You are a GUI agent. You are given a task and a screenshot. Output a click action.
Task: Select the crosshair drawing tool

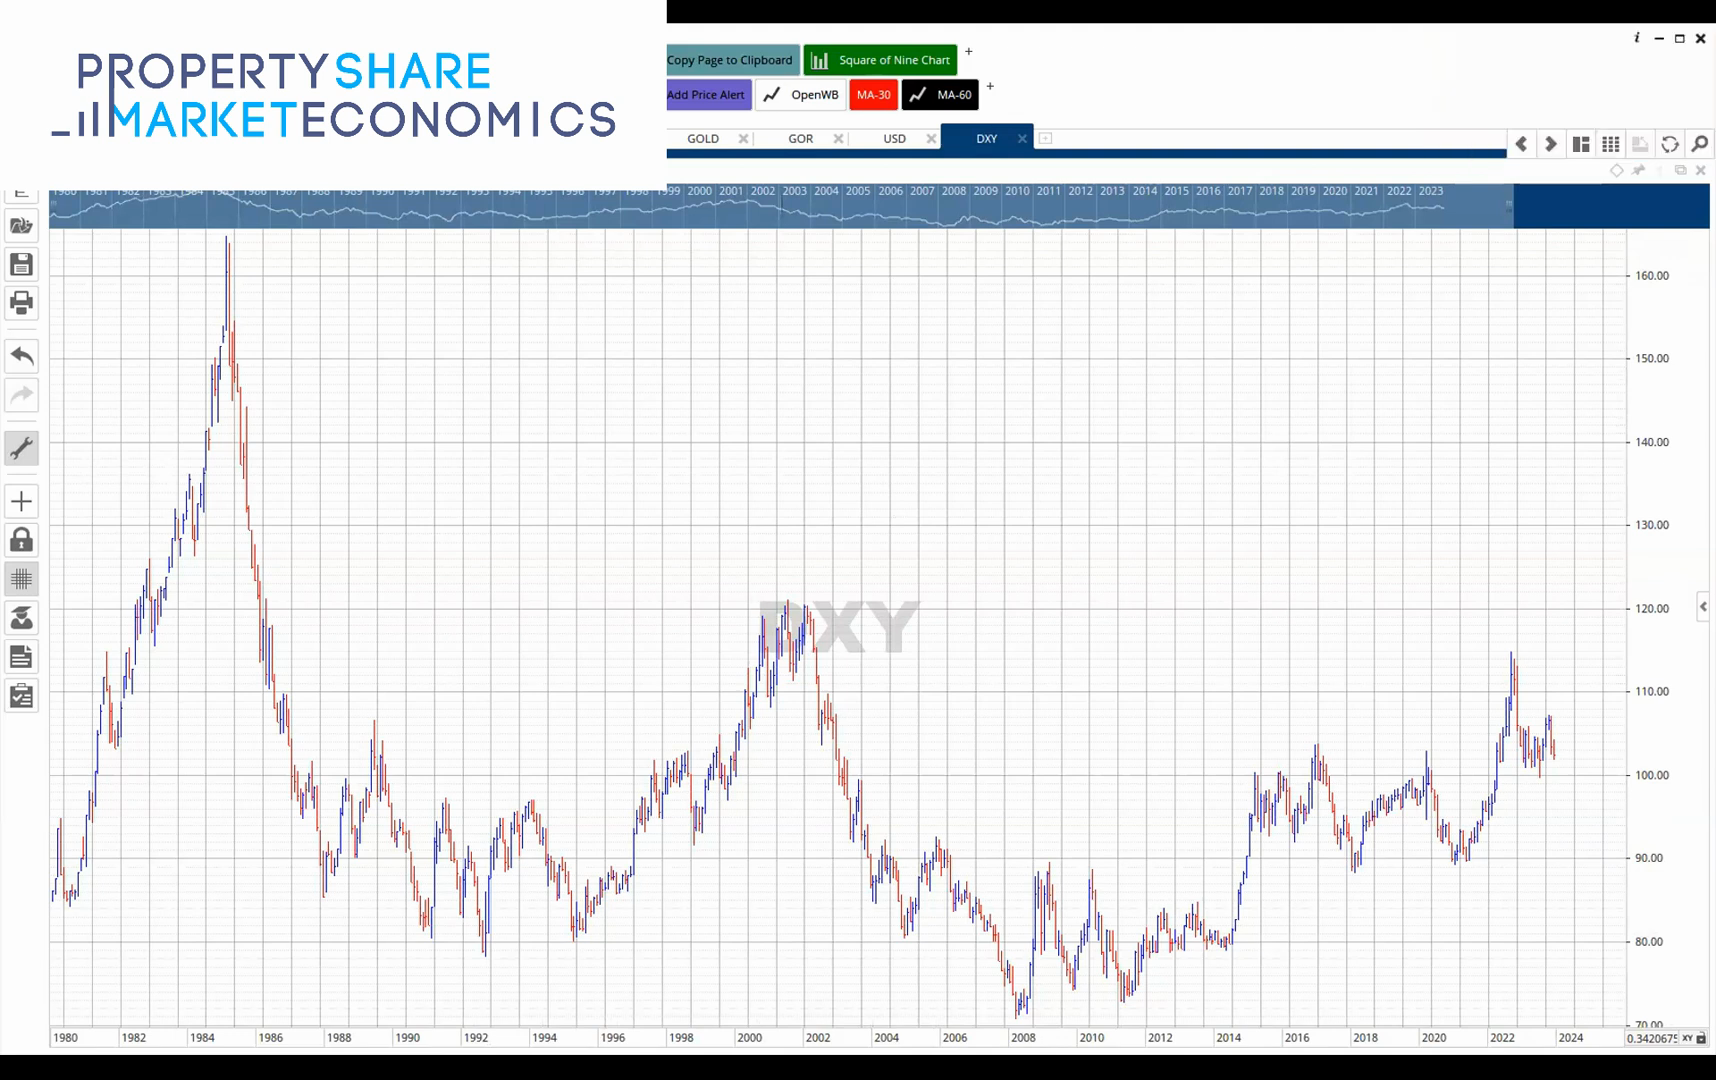click(21, 501)
